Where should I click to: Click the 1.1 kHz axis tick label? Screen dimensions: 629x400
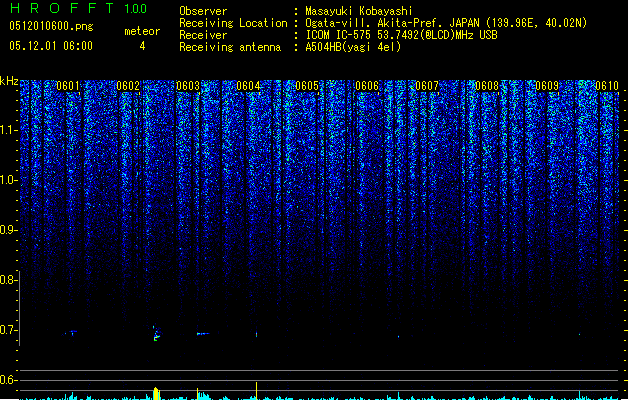8,130
